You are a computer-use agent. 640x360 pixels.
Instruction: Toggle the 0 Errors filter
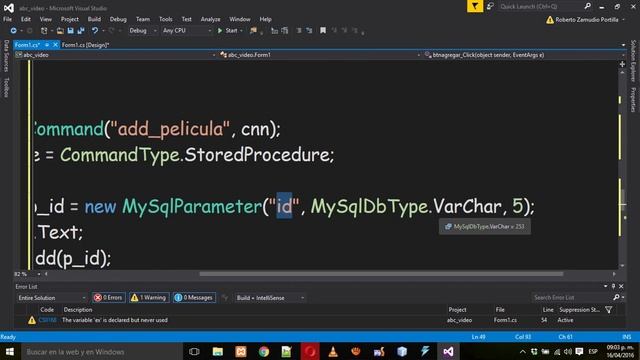coord(109,298)
